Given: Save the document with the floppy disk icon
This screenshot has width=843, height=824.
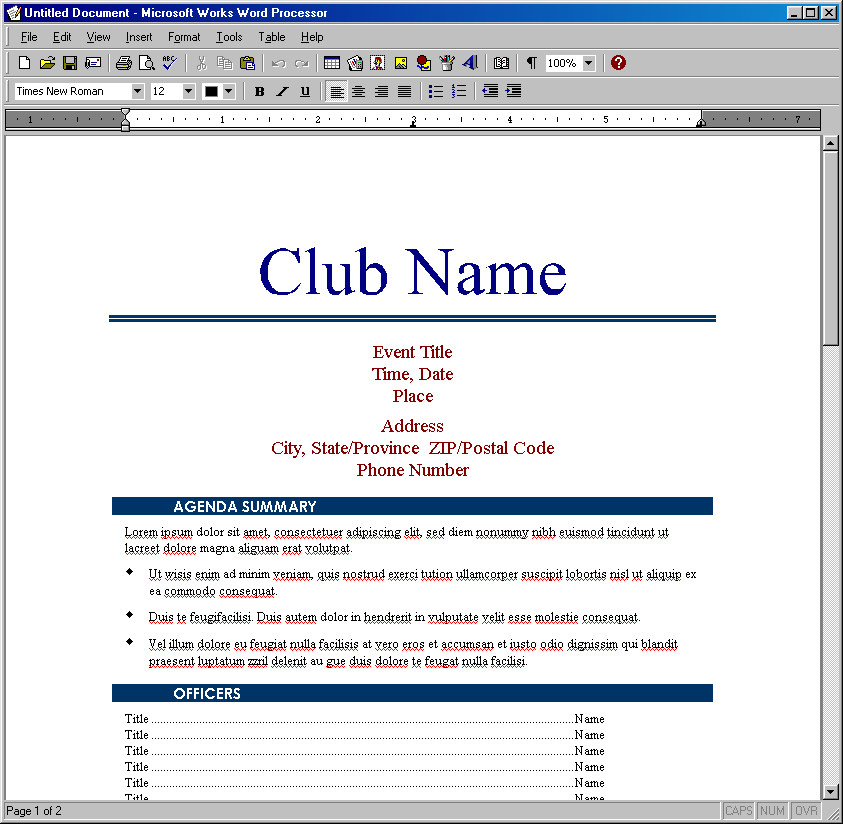Looking at the screenshot, I should [x=70, y=63].
